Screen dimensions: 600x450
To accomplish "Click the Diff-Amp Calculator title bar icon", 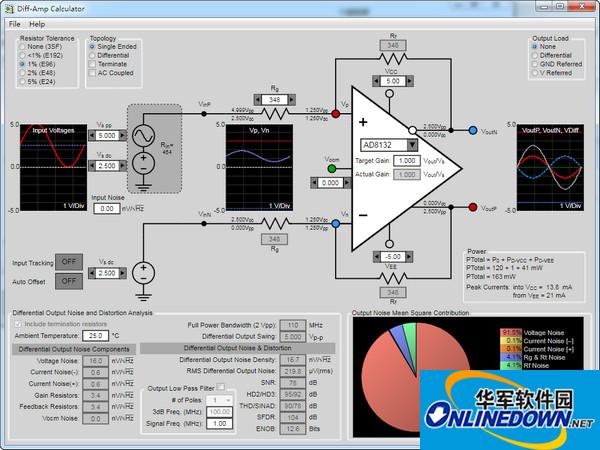I will [9, 8].
